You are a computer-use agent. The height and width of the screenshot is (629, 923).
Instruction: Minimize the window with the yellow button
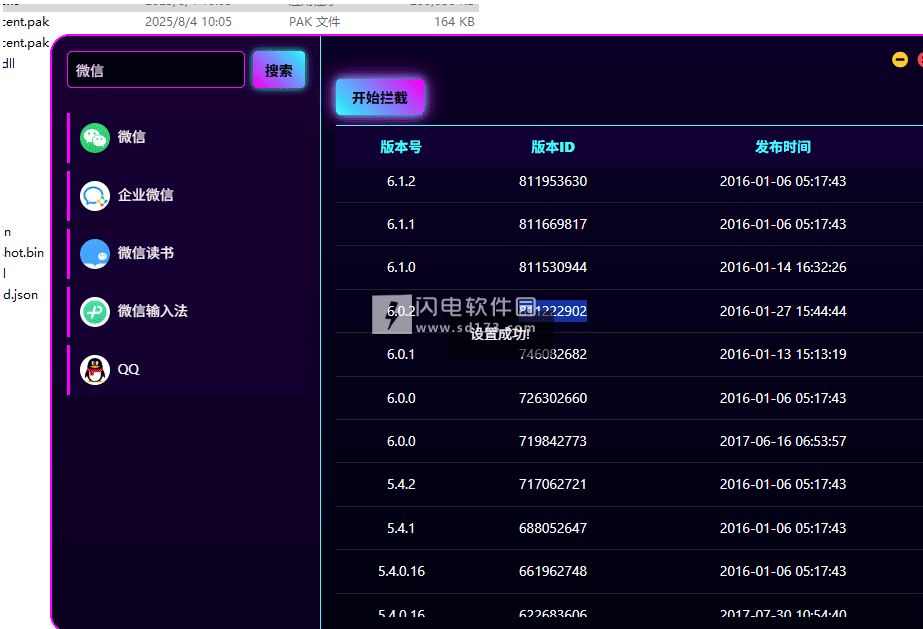click(x=899, y=59)
